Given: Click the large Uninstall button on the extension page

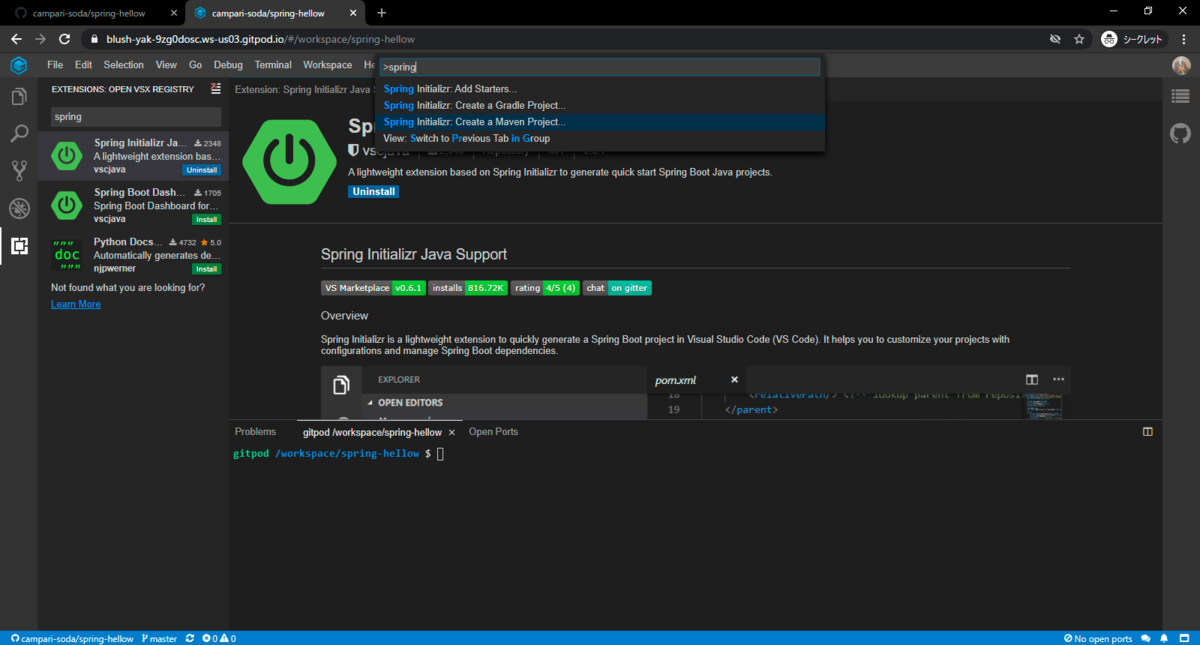Looking at the screenshot, I should [373, 192].
